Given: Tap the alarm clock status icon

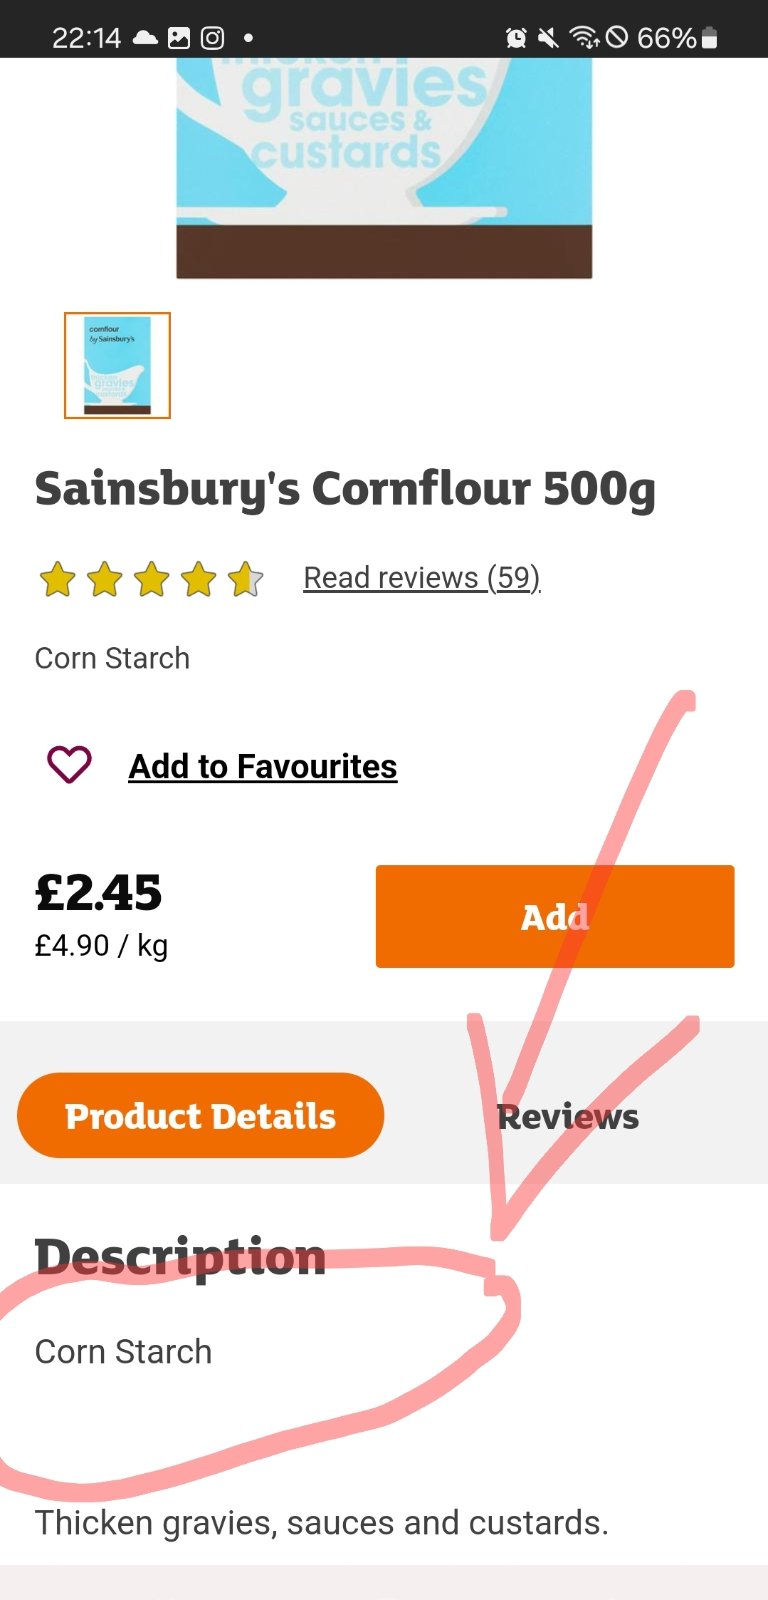Looking at the screenshot, I should [516, 38].
